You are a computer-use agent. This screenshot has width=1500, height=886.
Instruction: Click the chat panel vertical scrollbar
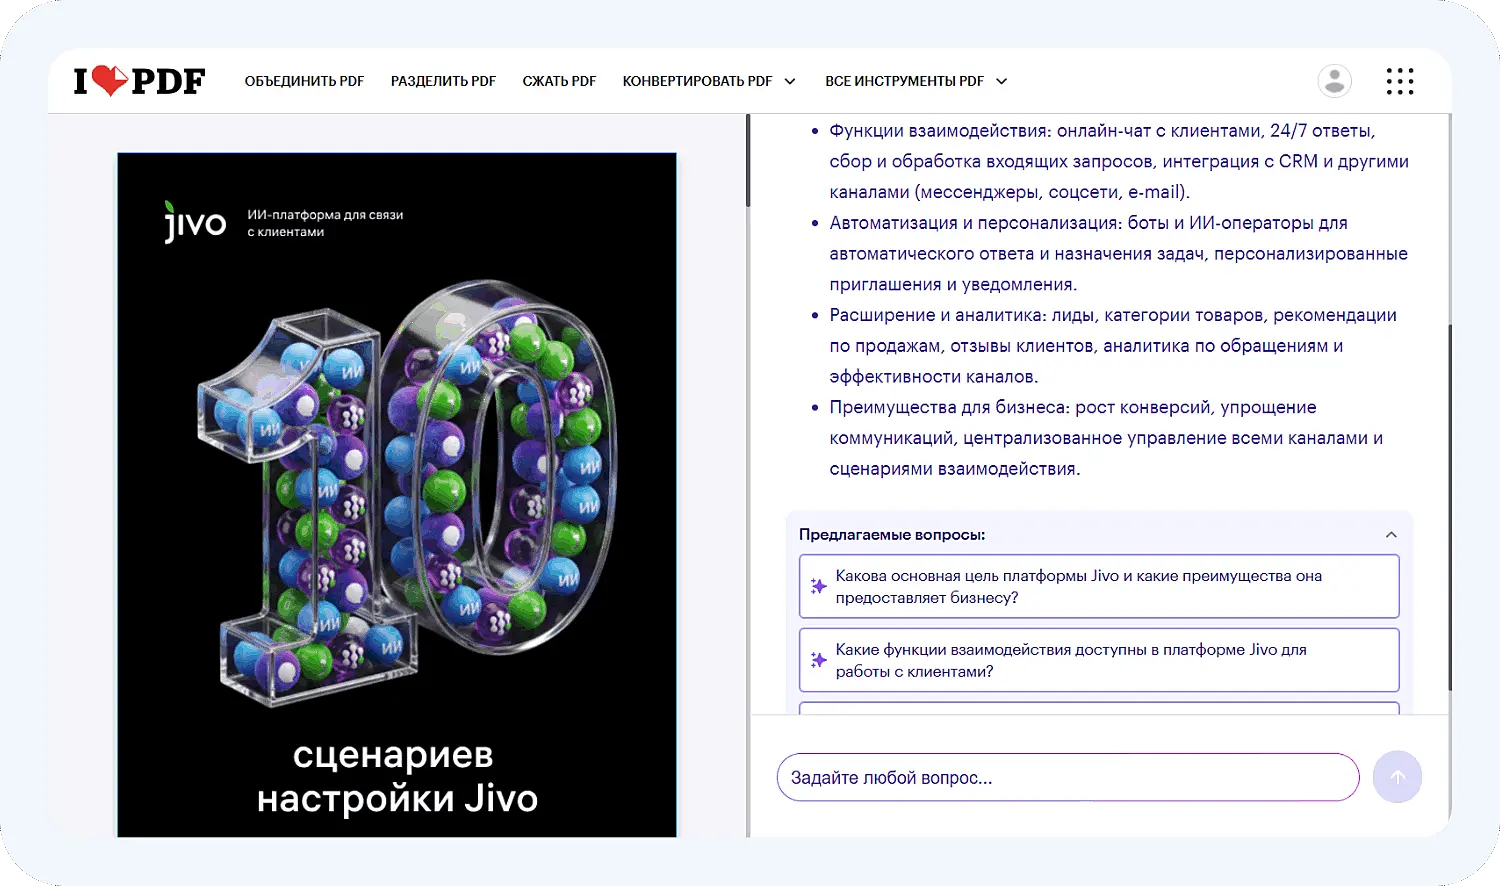(1450, 505)
